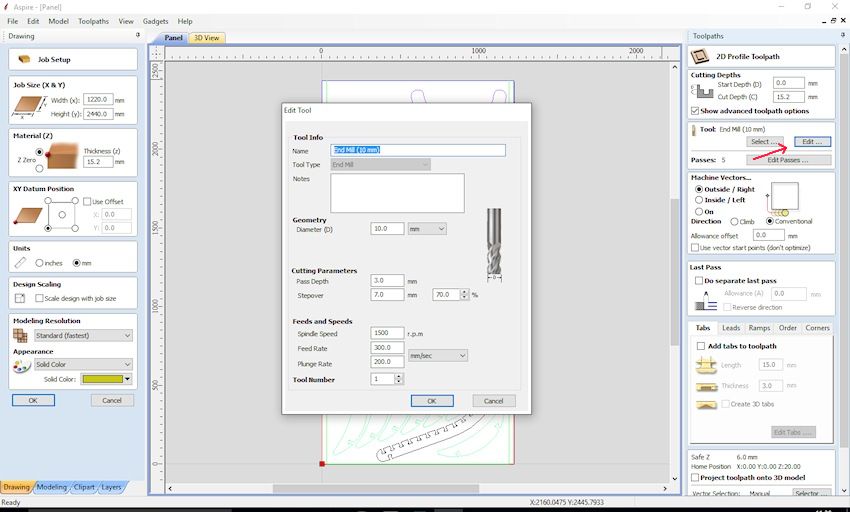Click the horizontal canvas scrollbar
The width and height of the screenshot is (850, 512).
point(376,489)
